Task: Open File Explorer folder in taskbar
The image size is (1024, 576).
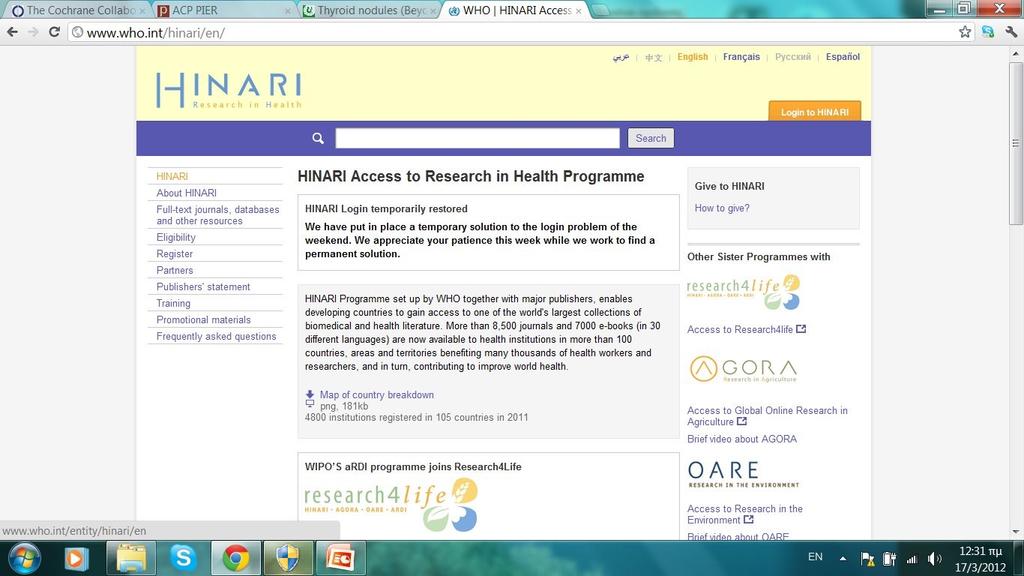Action: [131, 558]
